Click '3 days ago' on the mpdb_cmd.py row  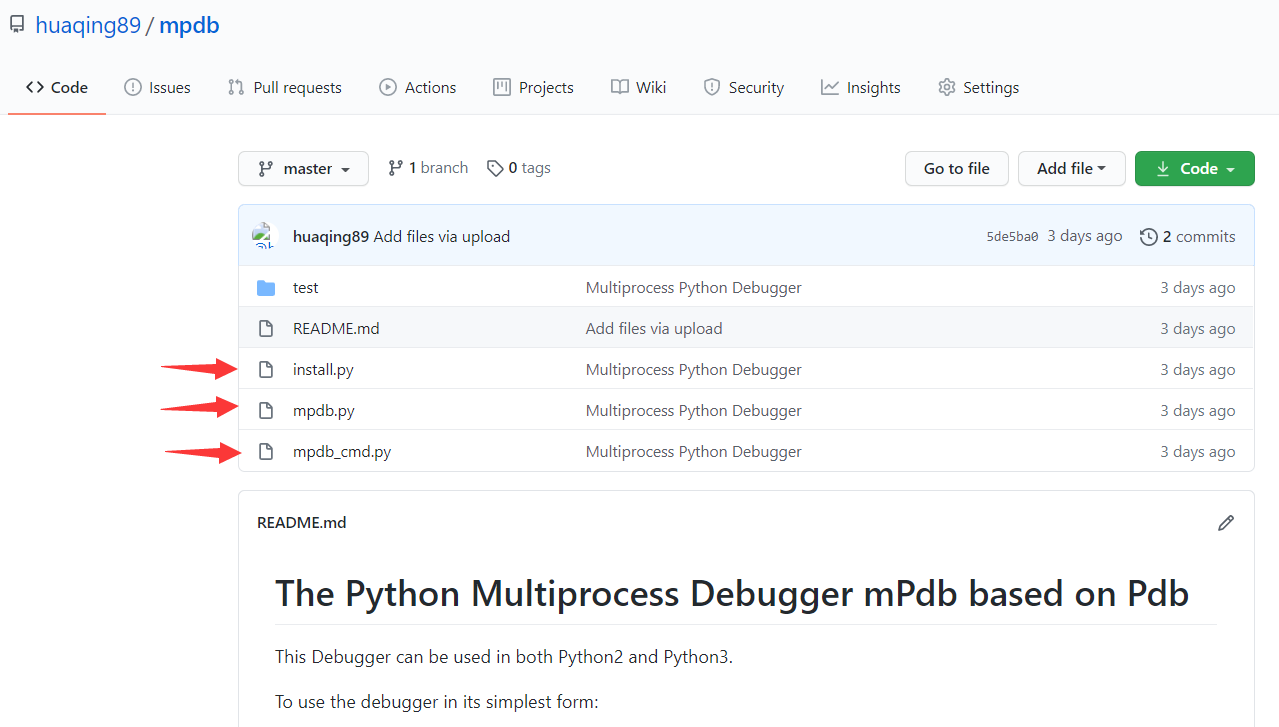[1198, 452]
